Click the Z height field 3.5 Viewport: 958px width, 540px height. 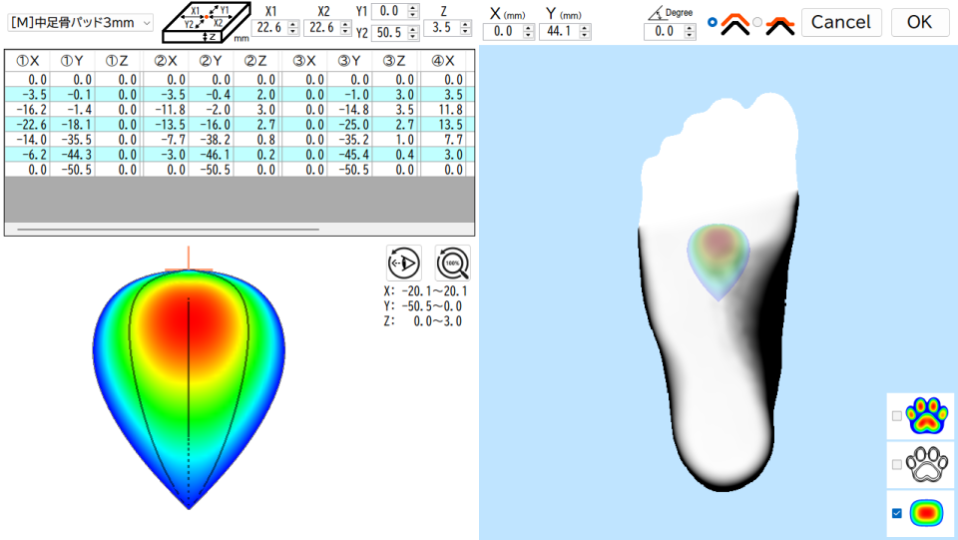click(442, 27)
